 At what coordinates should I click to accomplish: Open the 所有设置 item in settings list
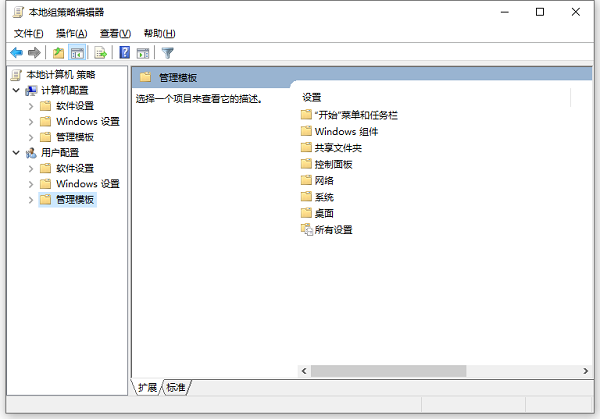(x=333, y=230)
